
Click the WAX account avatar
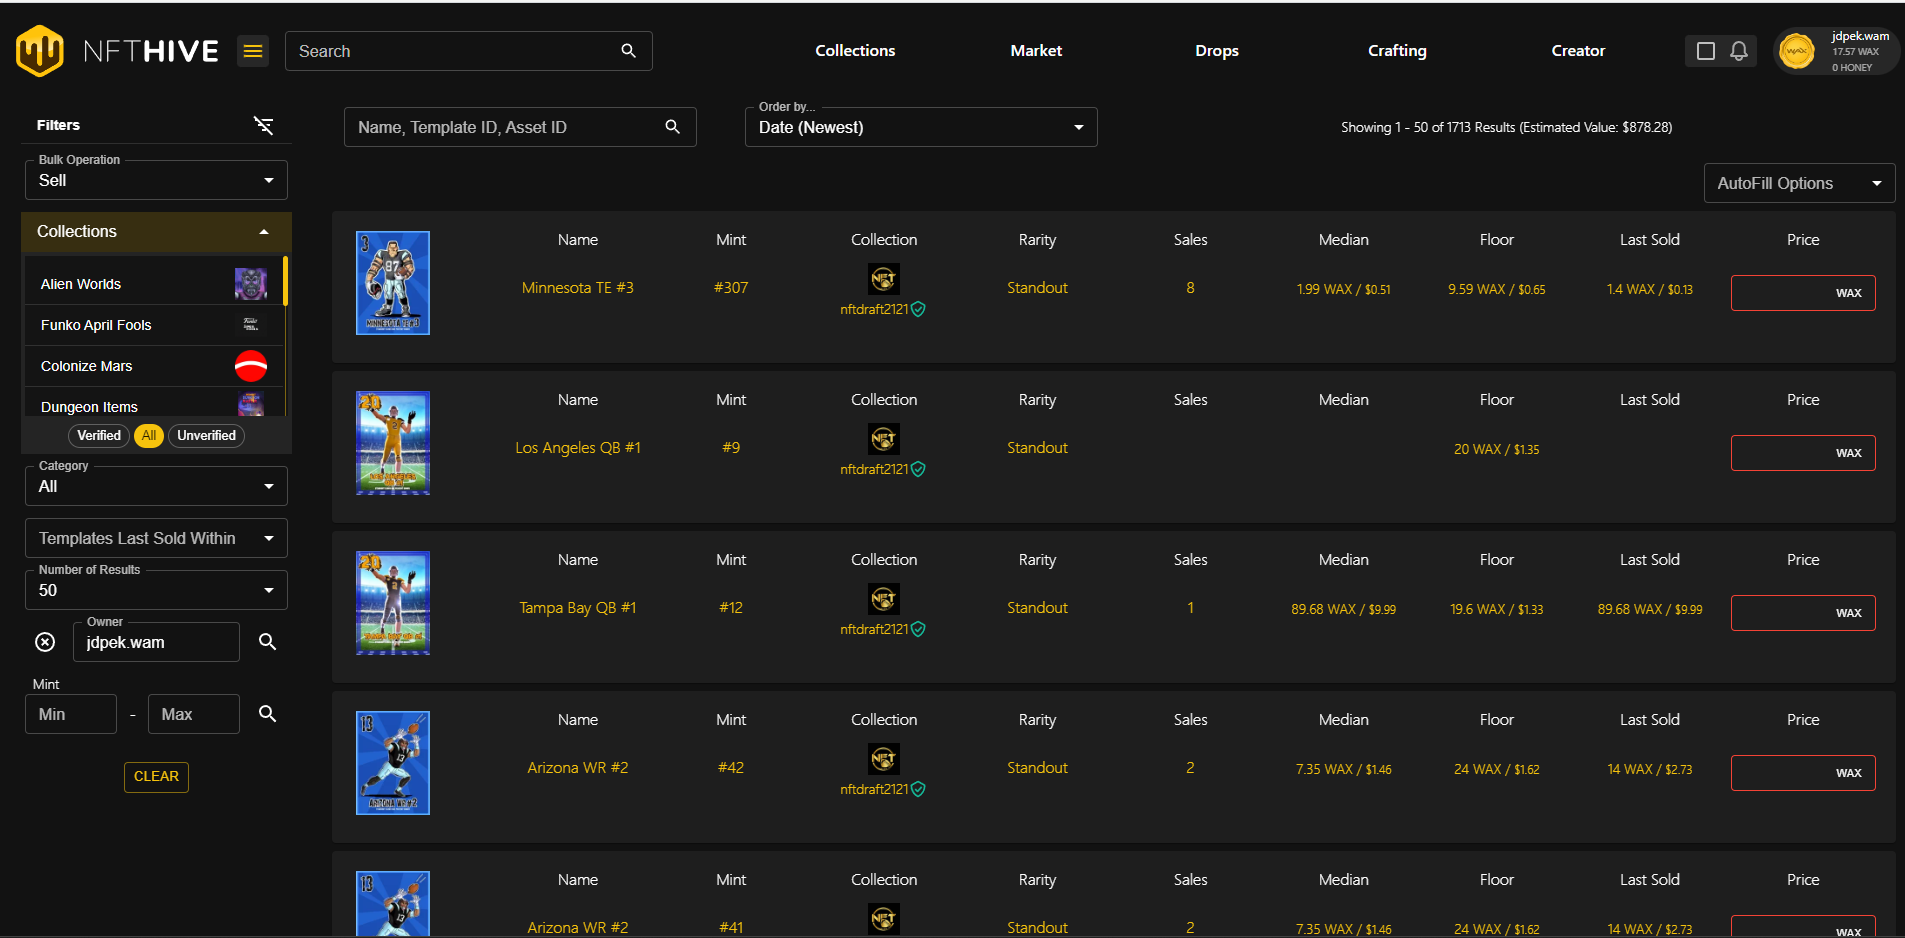click(x=1797, y=51)
